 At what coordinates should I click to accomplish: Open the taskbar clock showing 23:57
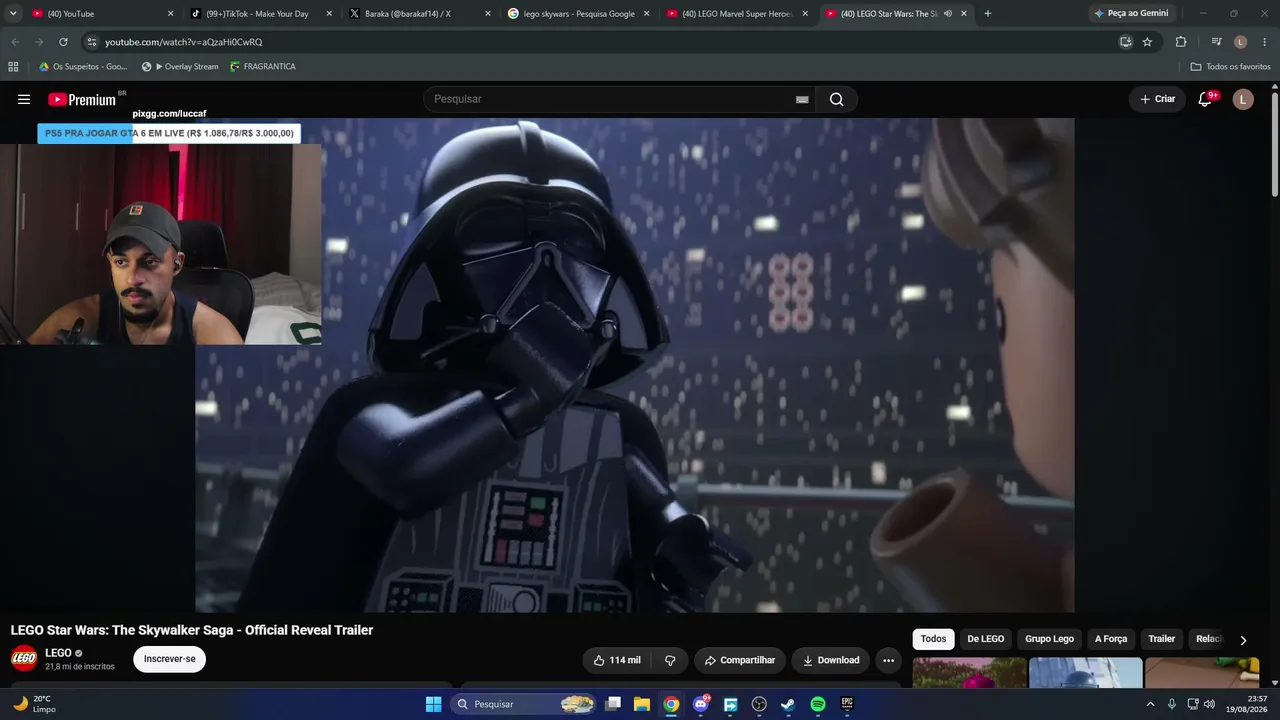[1247, 704]
